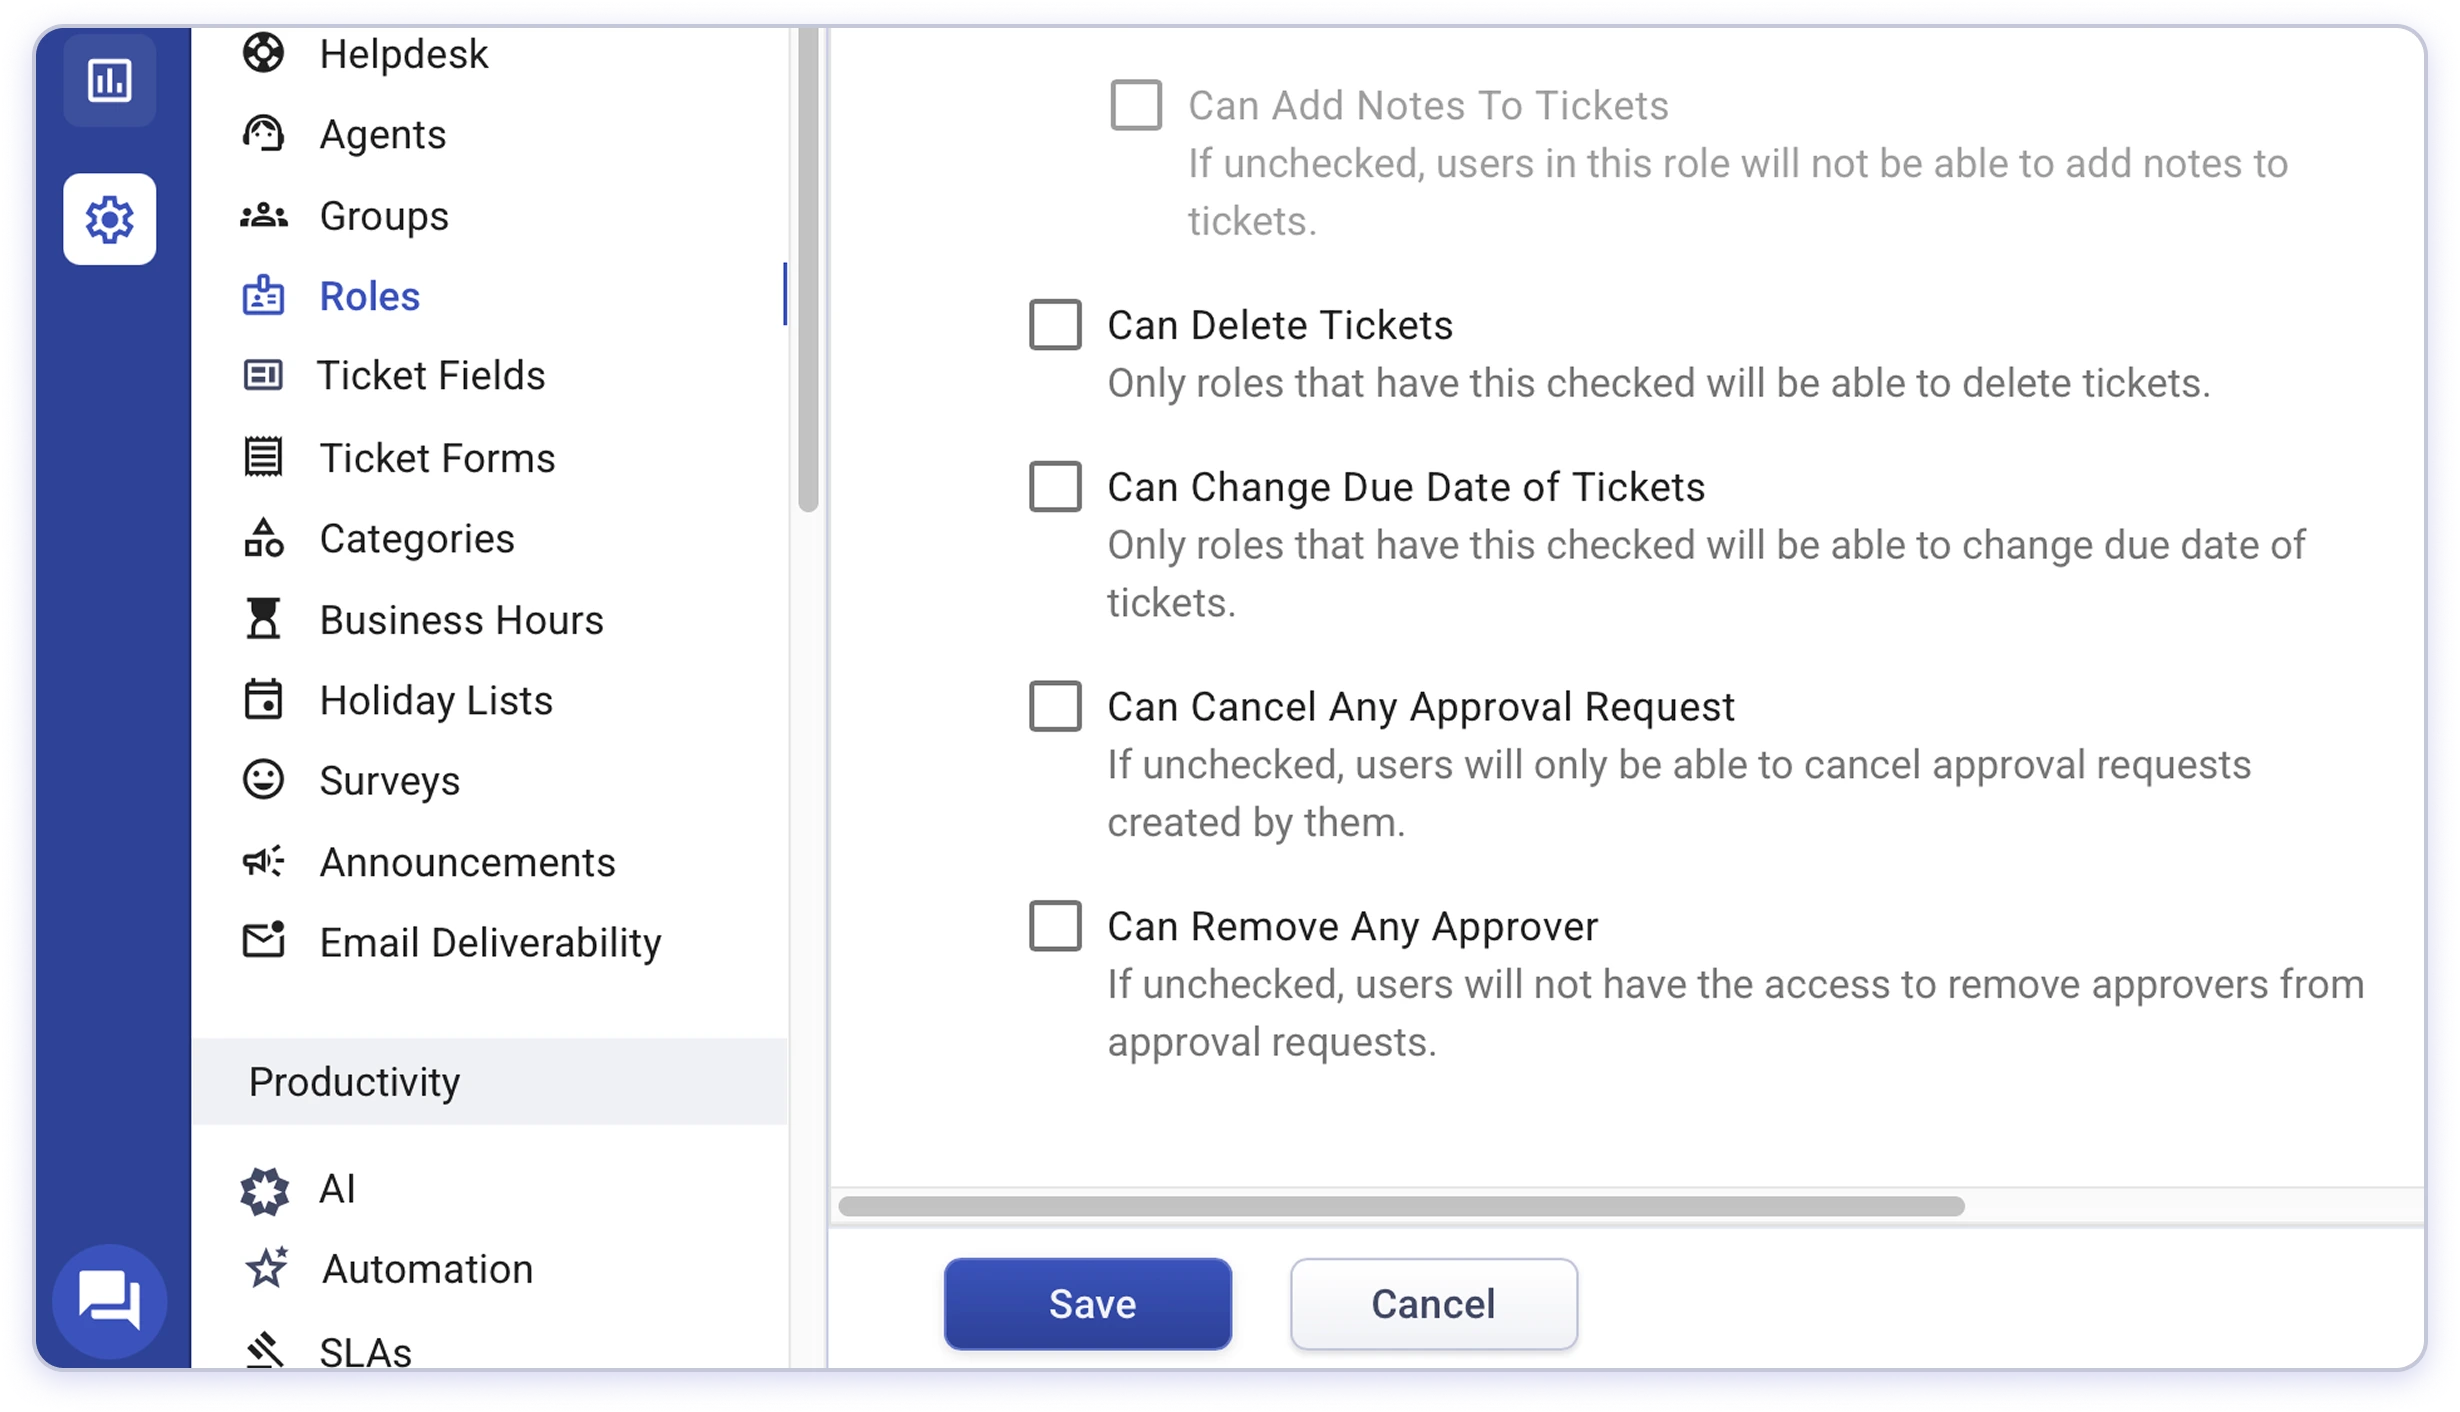Navigate to Holiday Lists
Screen dimensions: 2460x1412
[436, 701]
